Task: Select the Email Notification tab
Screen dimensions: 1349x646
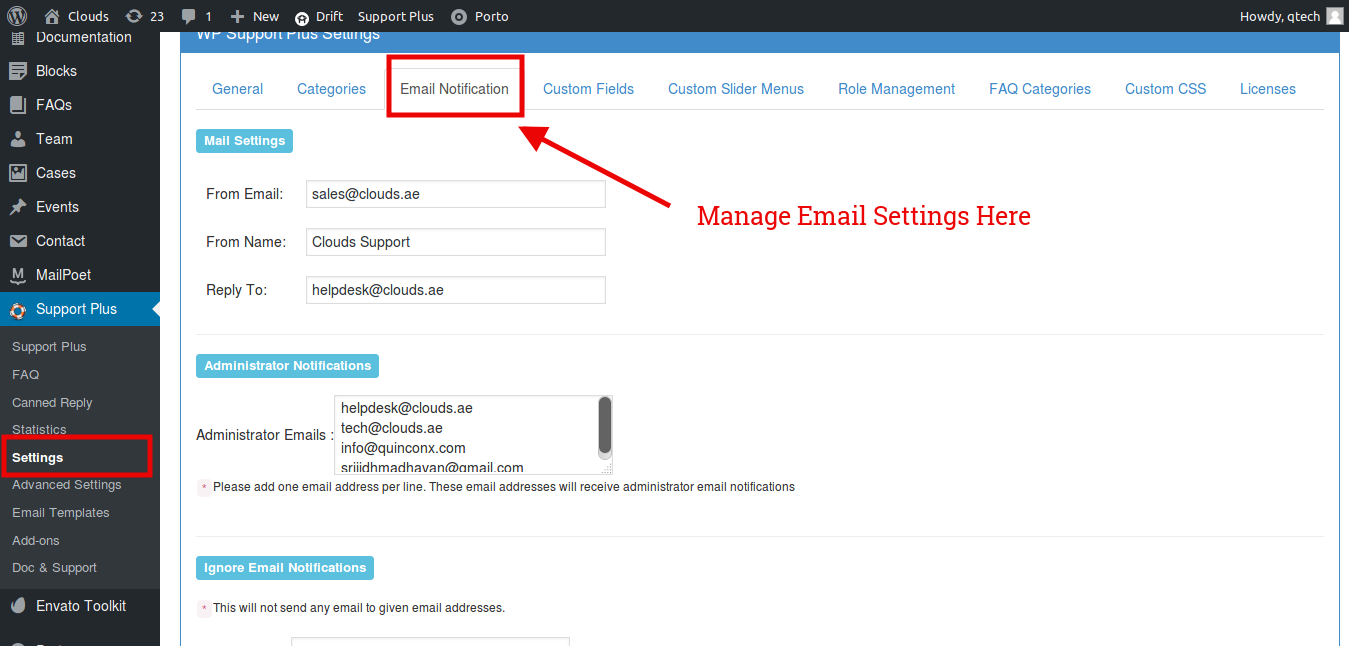Action: (455, 89)
